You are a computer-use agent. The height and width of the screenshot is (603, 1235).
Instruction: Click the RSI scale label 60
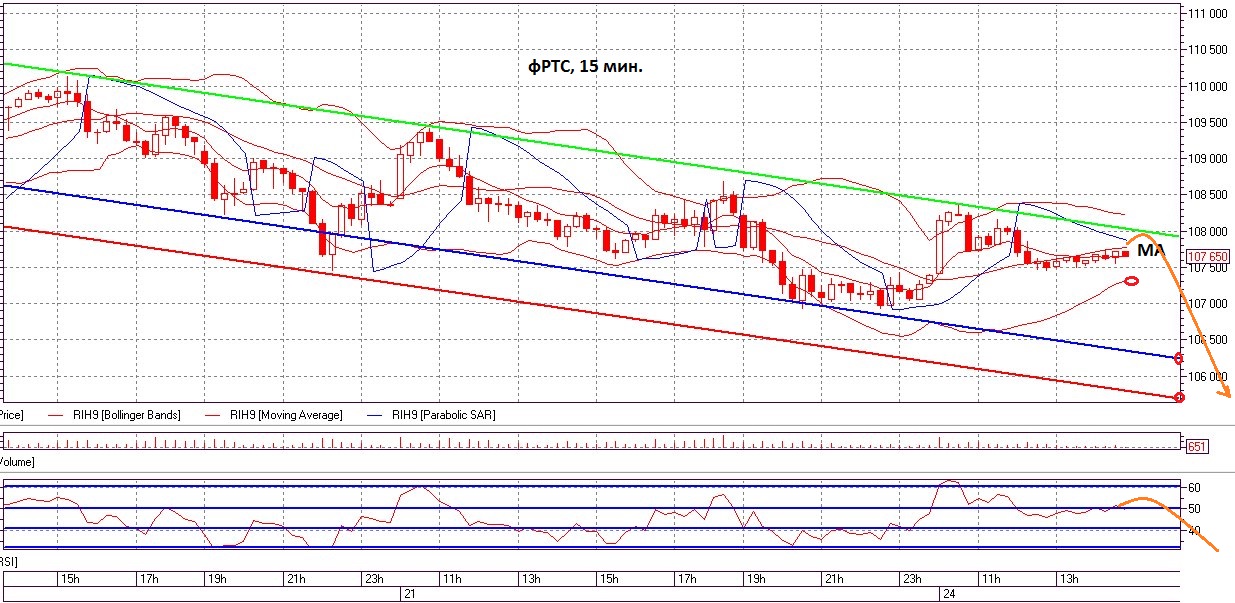pyautogui.click(x=1193, y=487)
